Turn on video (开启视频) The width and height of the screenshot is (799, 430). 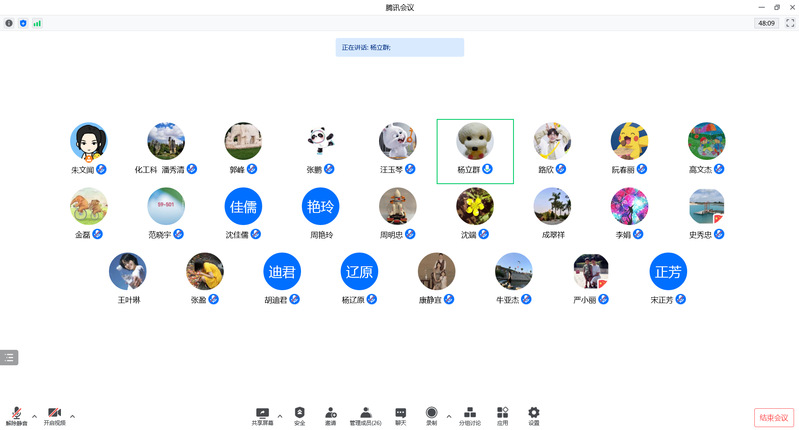(x=55, y=416)
